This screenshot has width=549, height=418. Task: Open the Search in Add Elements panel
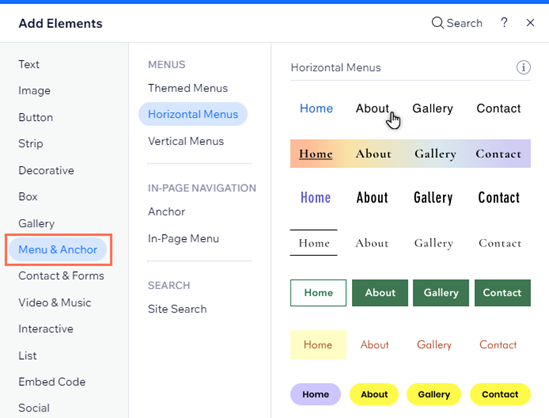pos(457,23)
